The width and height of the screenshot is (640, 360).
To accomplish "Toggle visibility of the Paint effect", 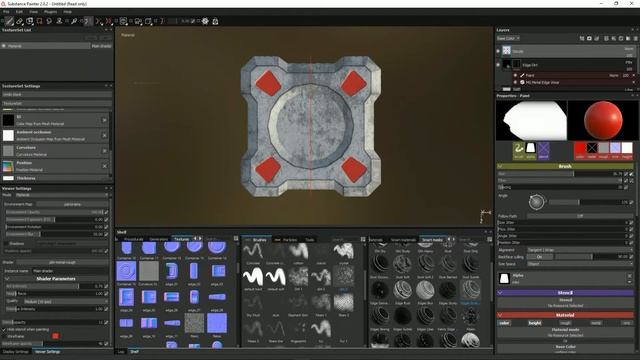I will click(515, 76).
